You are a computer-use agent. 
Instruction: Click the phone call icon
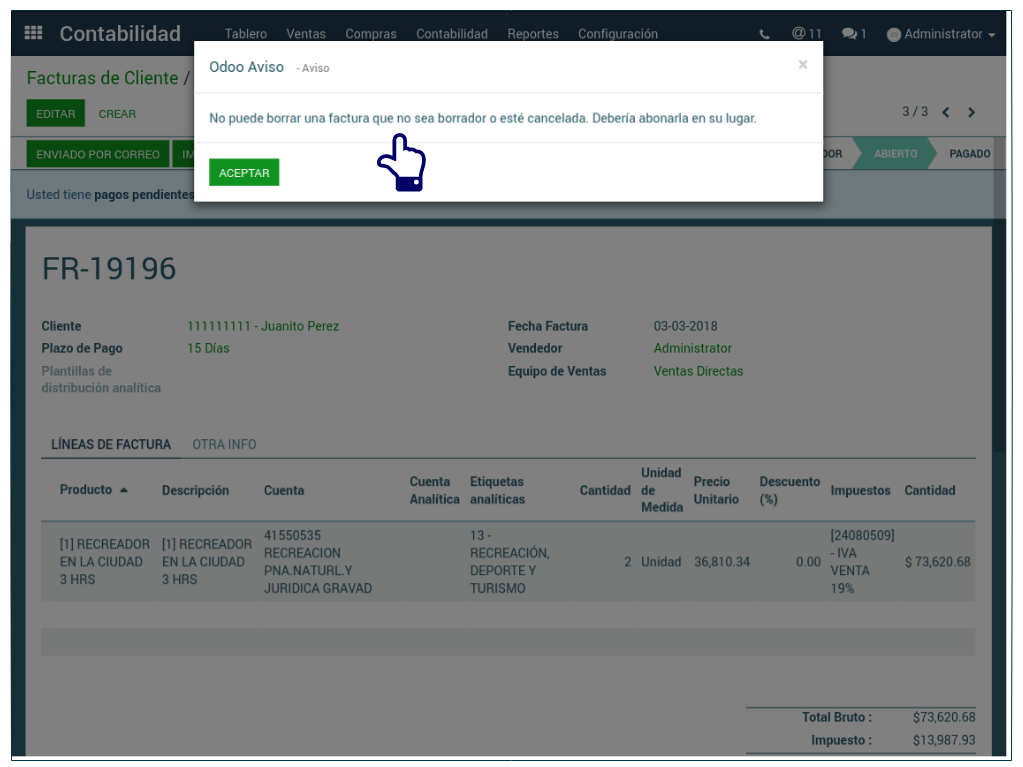[765, 34]
